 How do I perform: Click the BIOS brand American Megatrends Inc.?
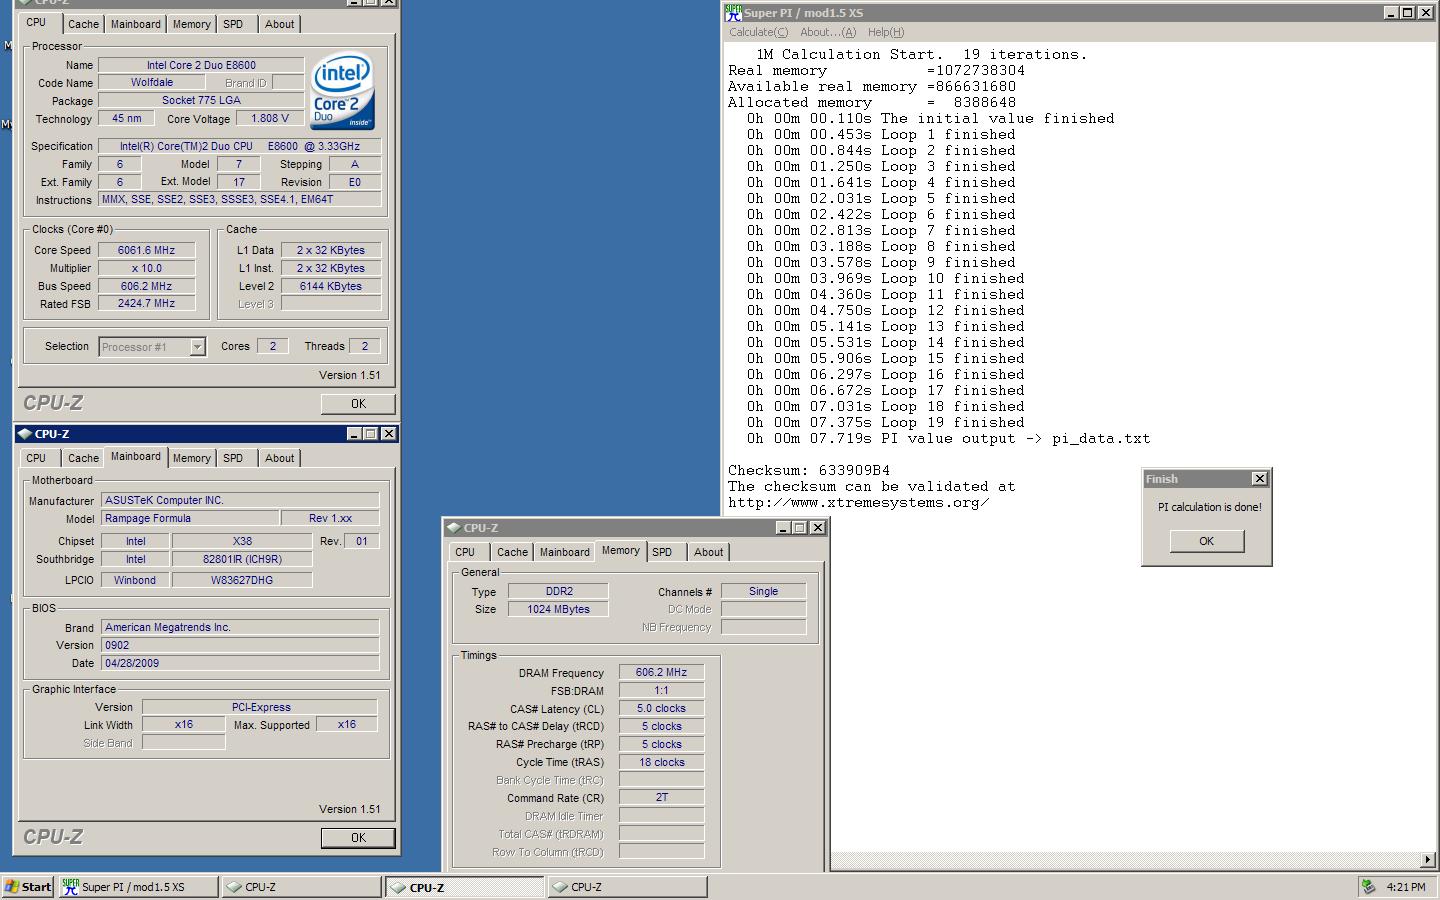pos(240,628)
